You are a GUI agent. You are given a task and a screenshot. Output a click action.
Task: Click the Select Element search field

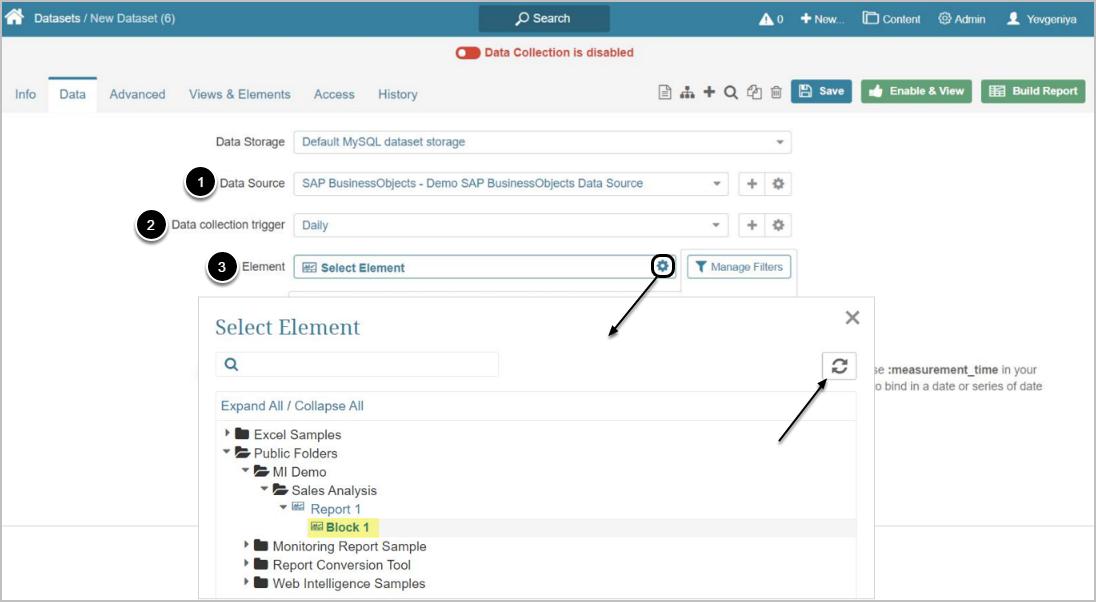point(357,364)
